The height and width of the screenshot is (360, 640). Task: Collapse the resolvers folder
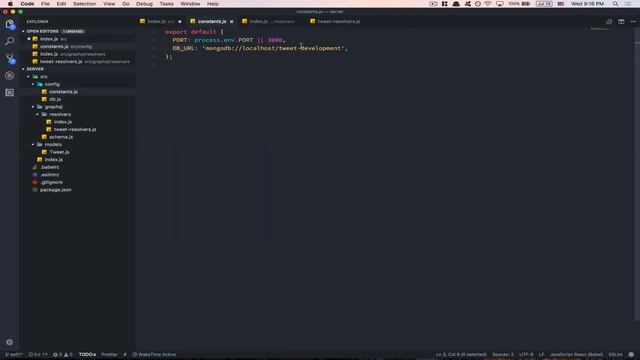click(38, 114)
